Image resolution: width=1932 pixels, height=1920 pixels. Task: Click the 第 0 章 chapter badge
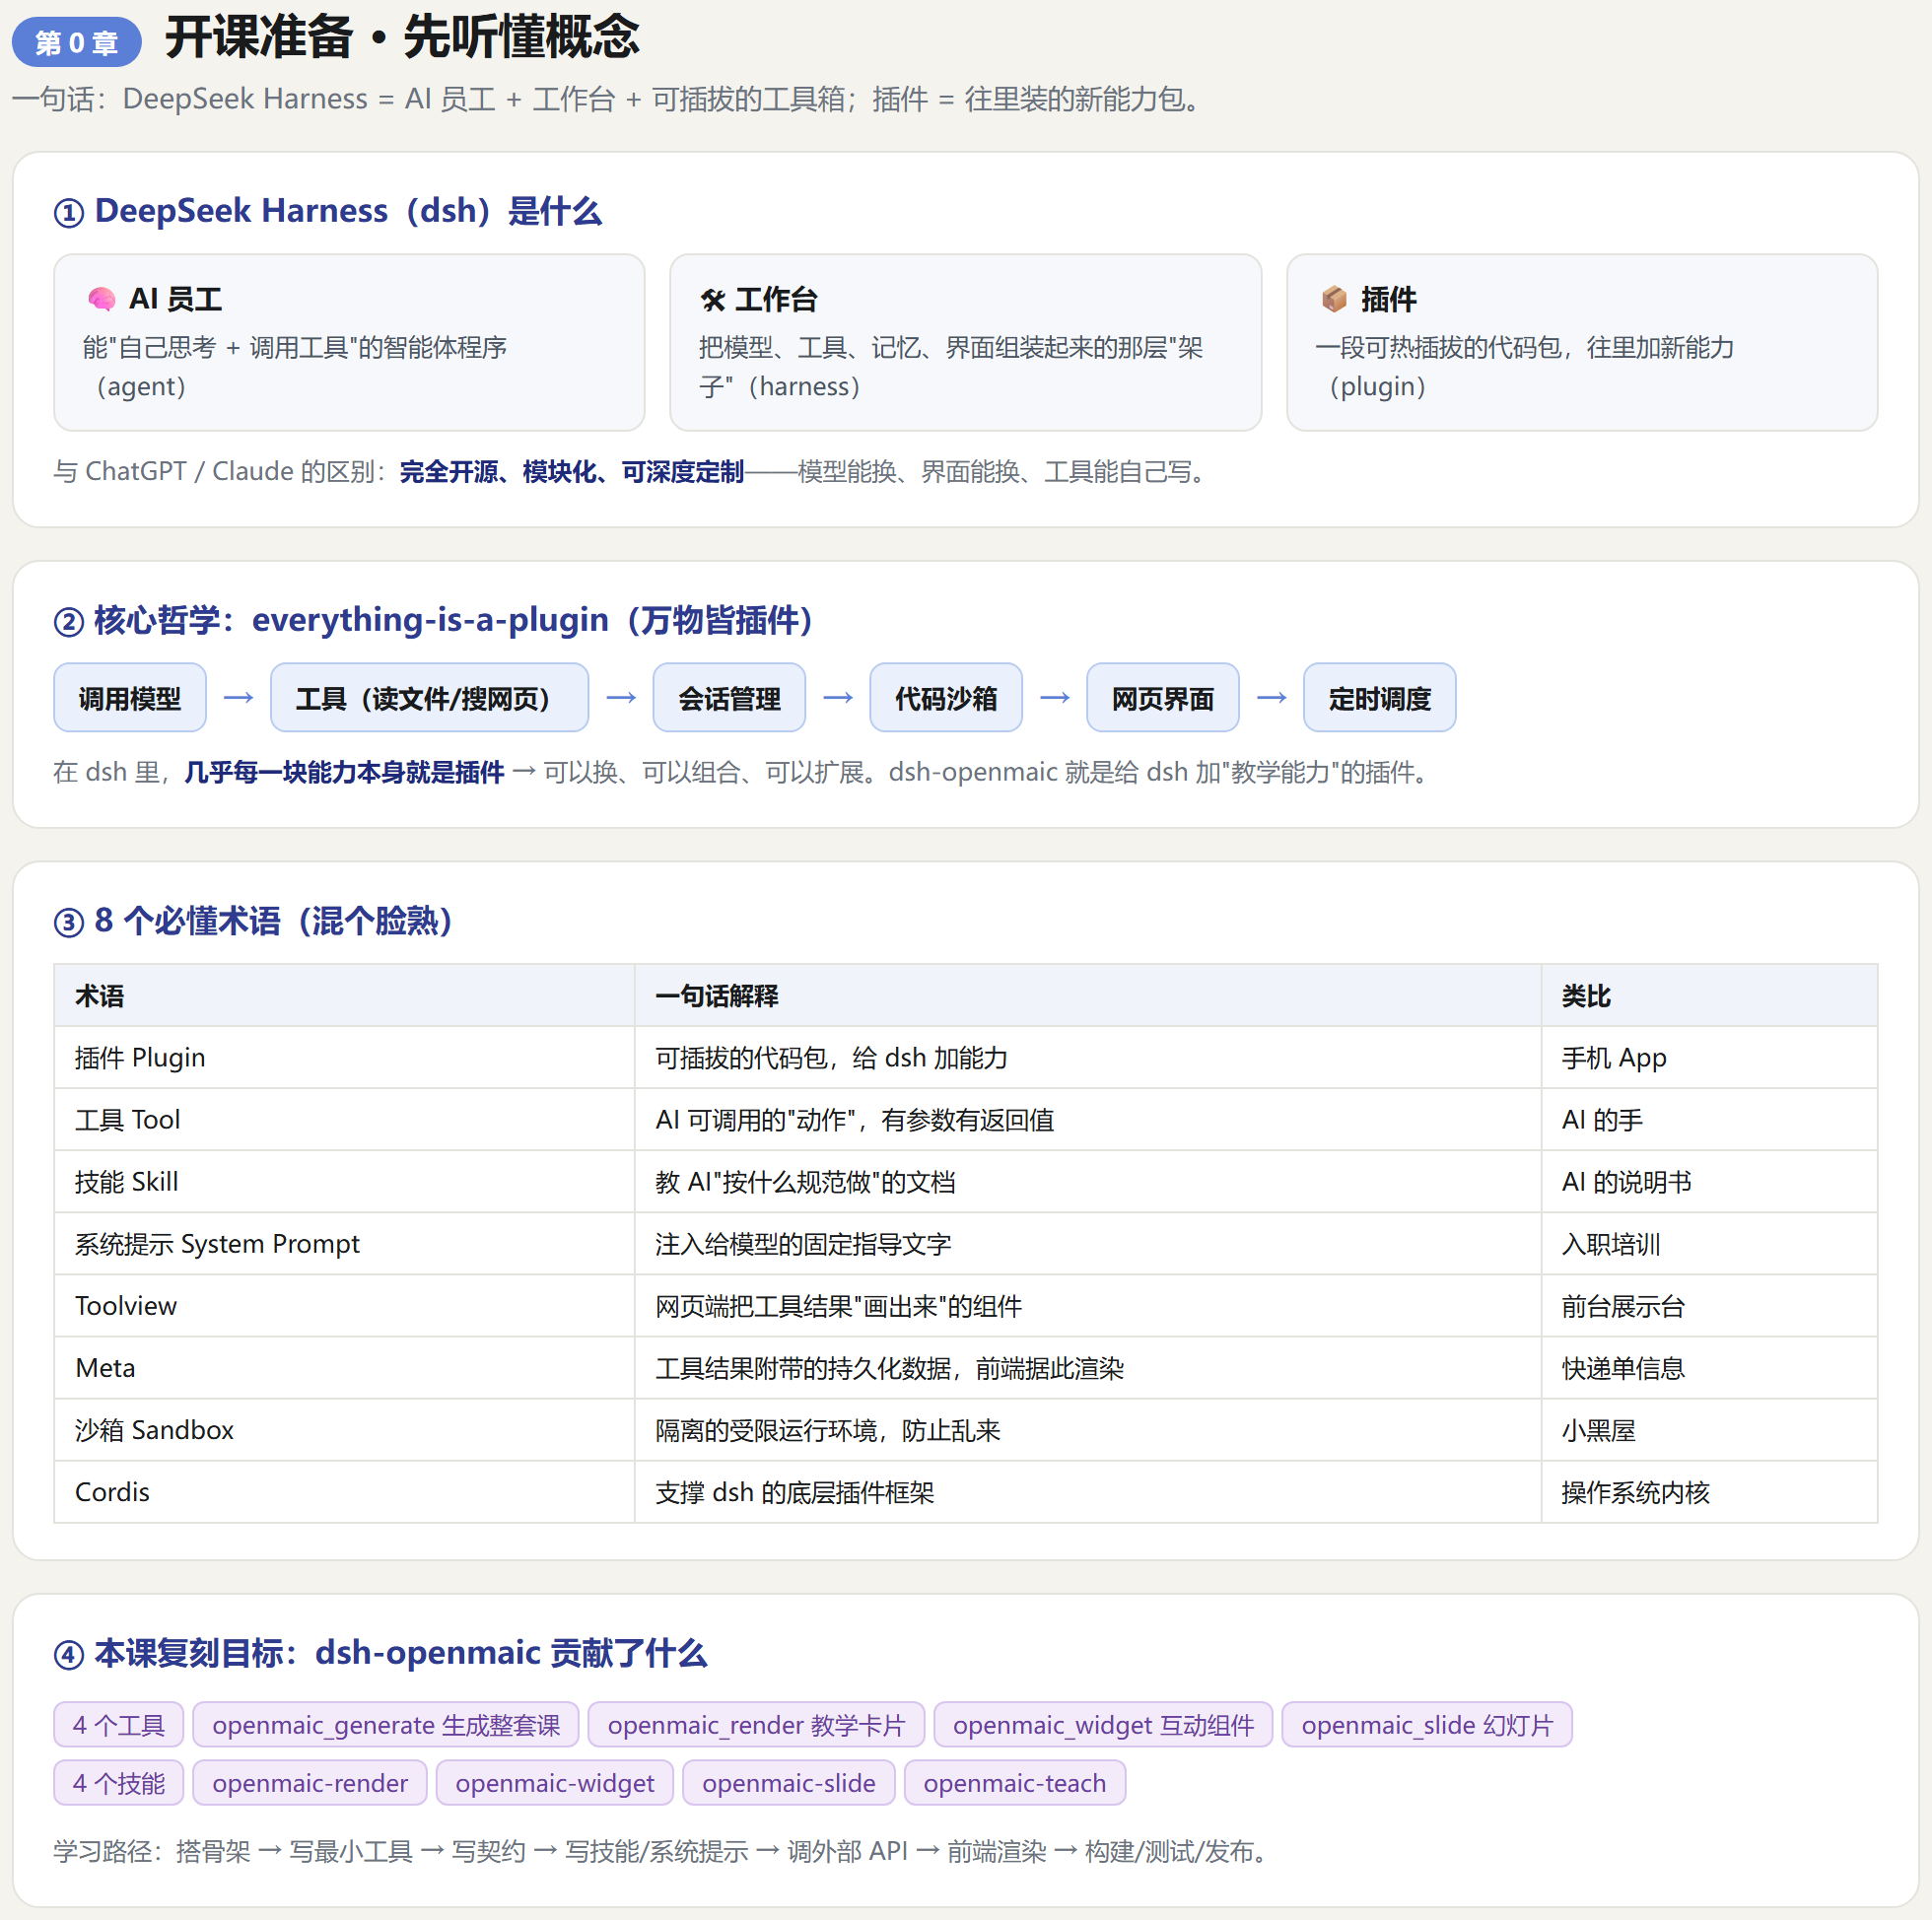click(x=77, y=42)
